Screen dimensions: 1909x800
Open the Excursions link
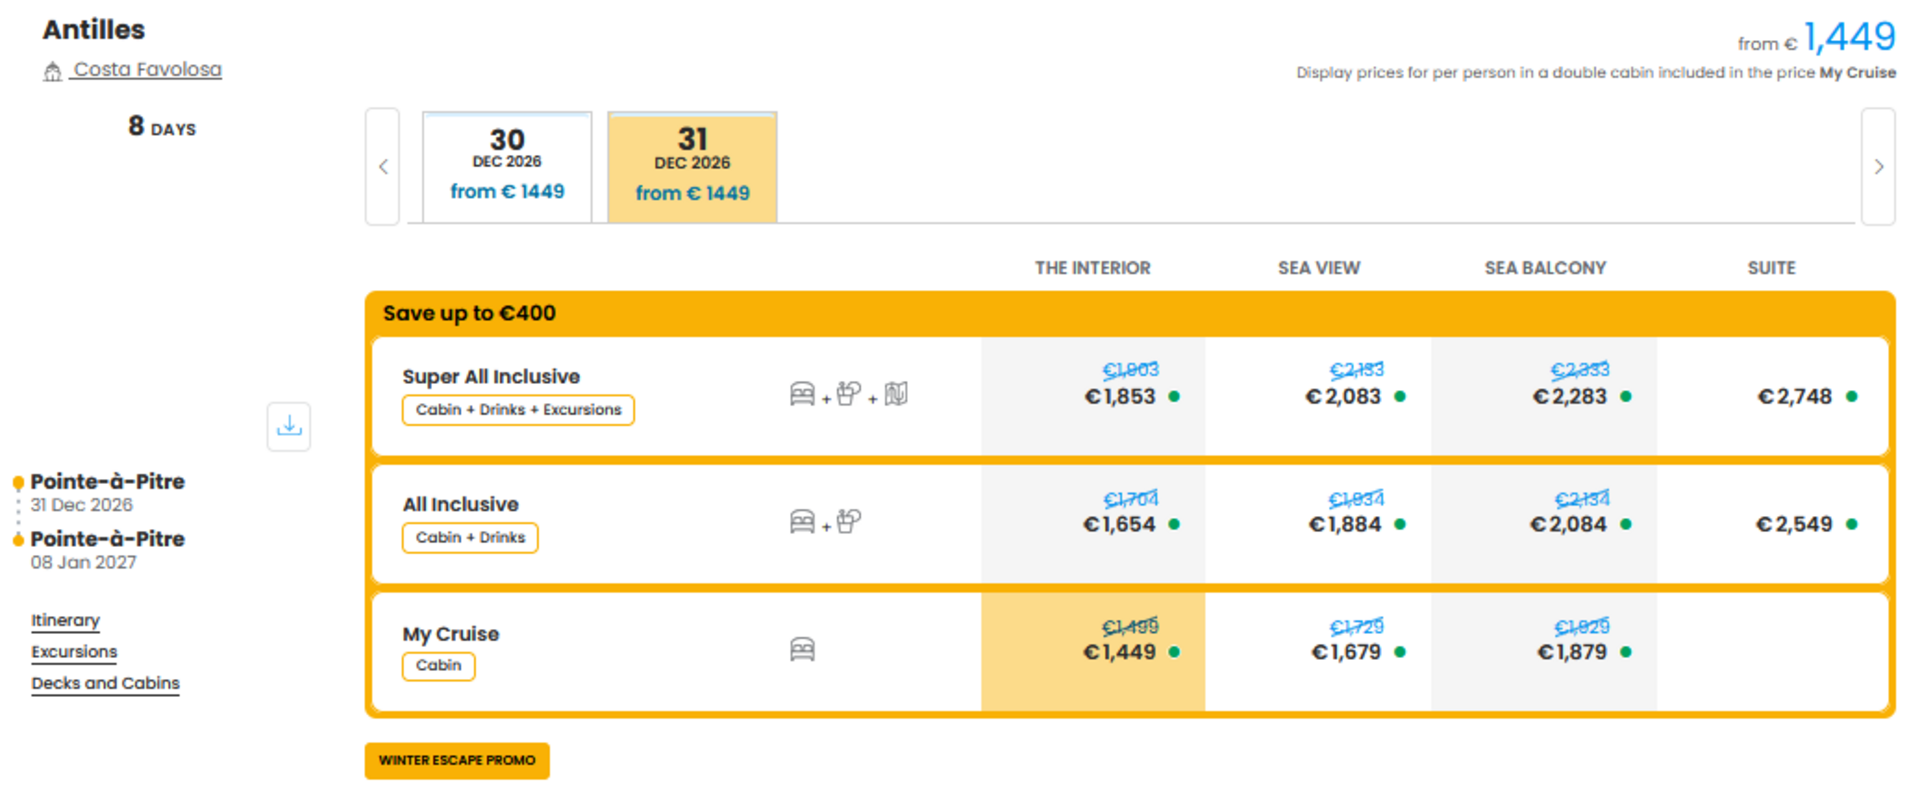(74, 652)
